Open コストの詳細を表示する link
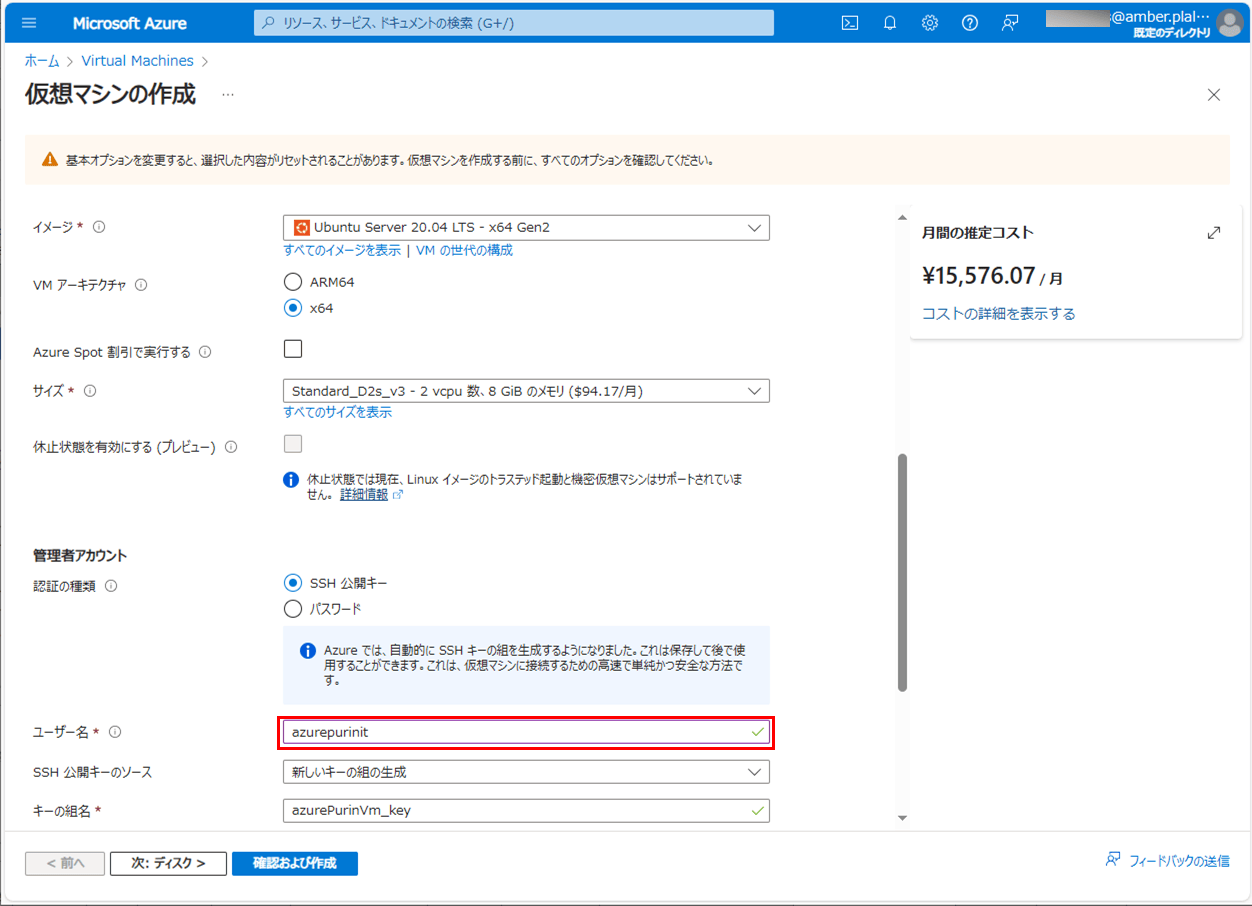 click(999, 314)
